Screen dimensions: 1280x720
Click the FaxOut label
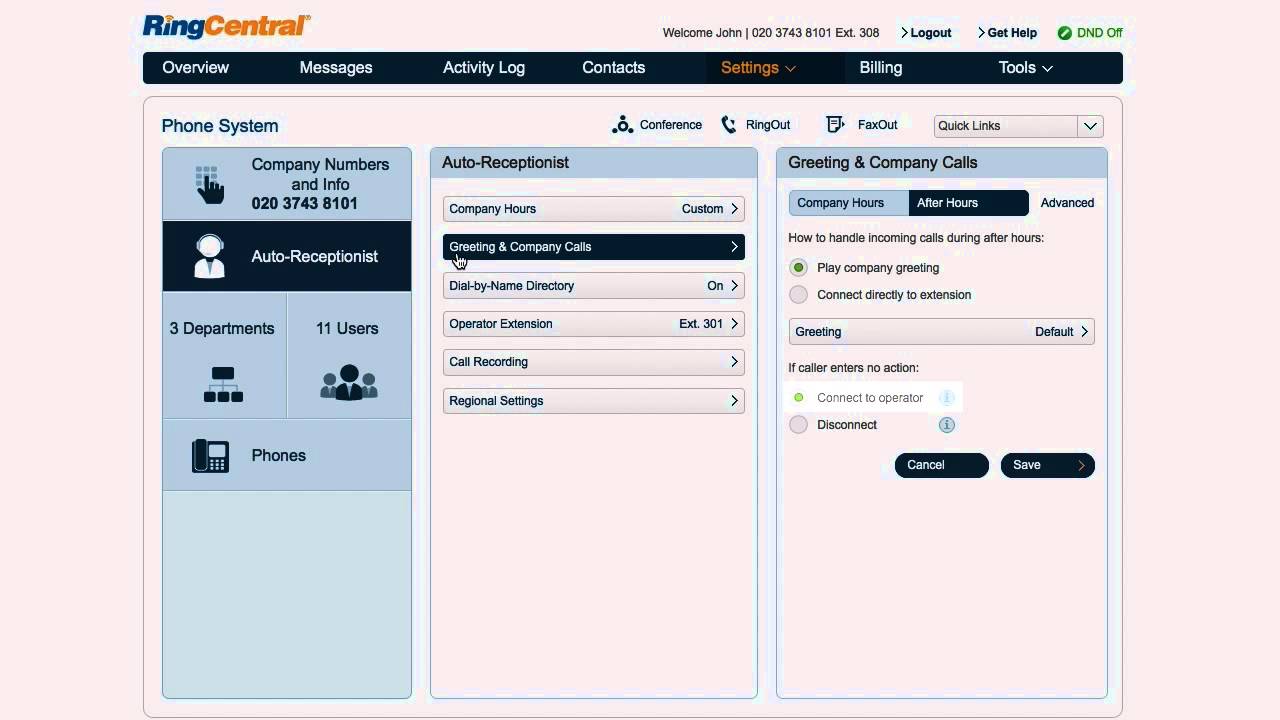pos(877,125)
